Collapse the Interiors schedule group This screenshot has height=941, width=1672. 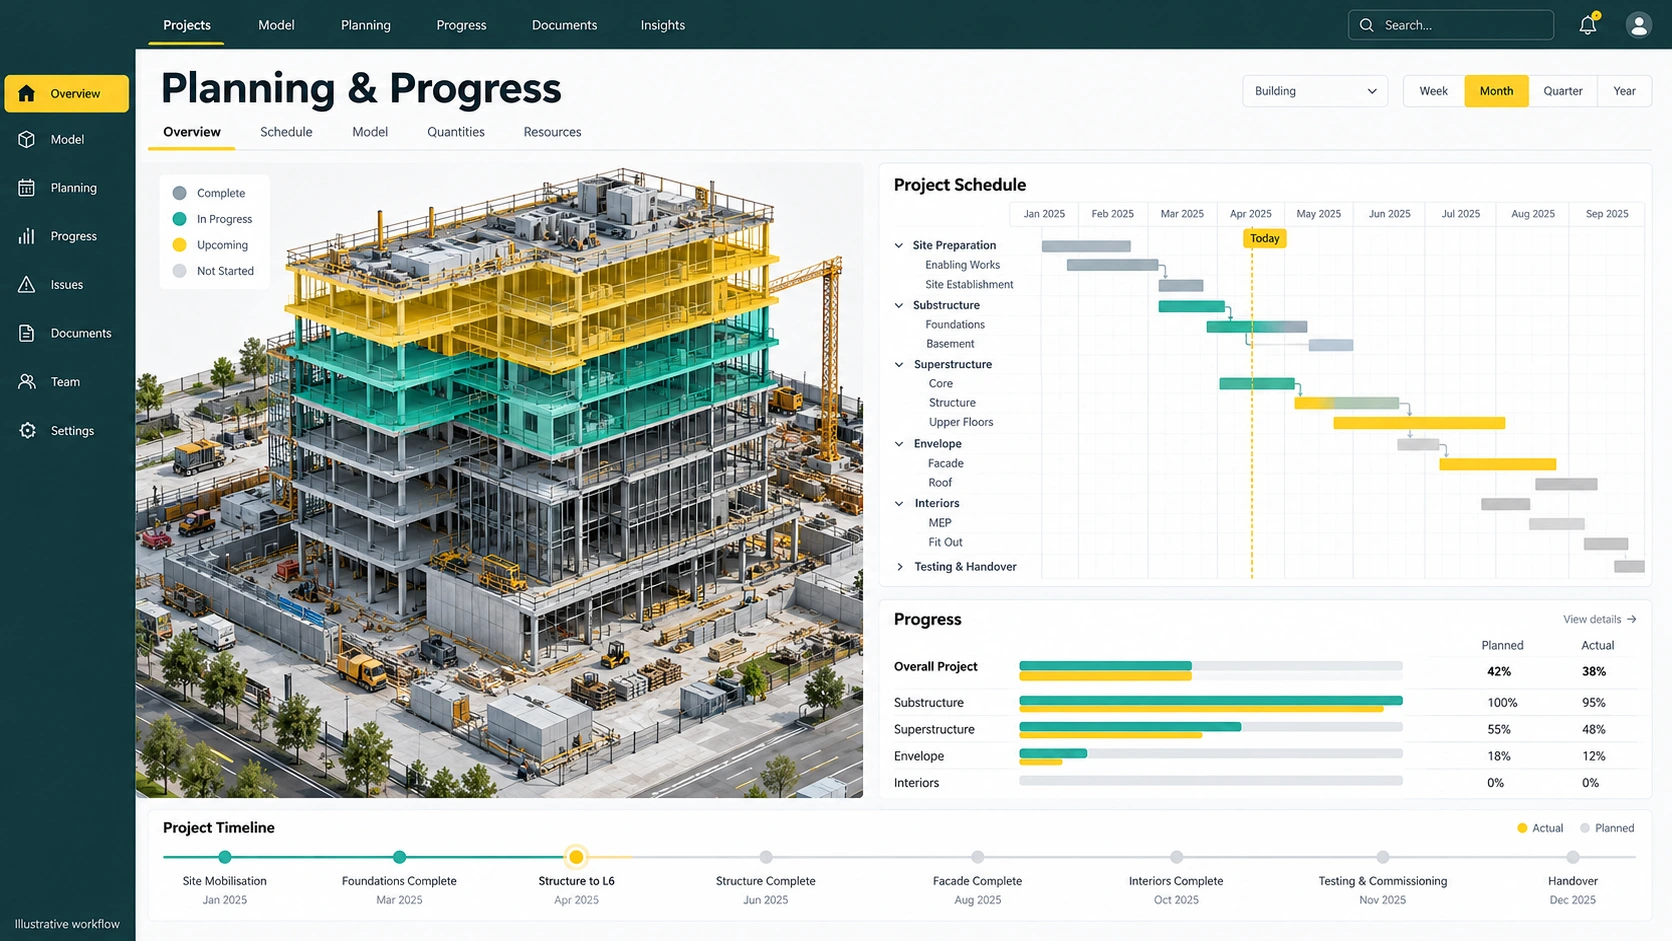tap(899, 503)
